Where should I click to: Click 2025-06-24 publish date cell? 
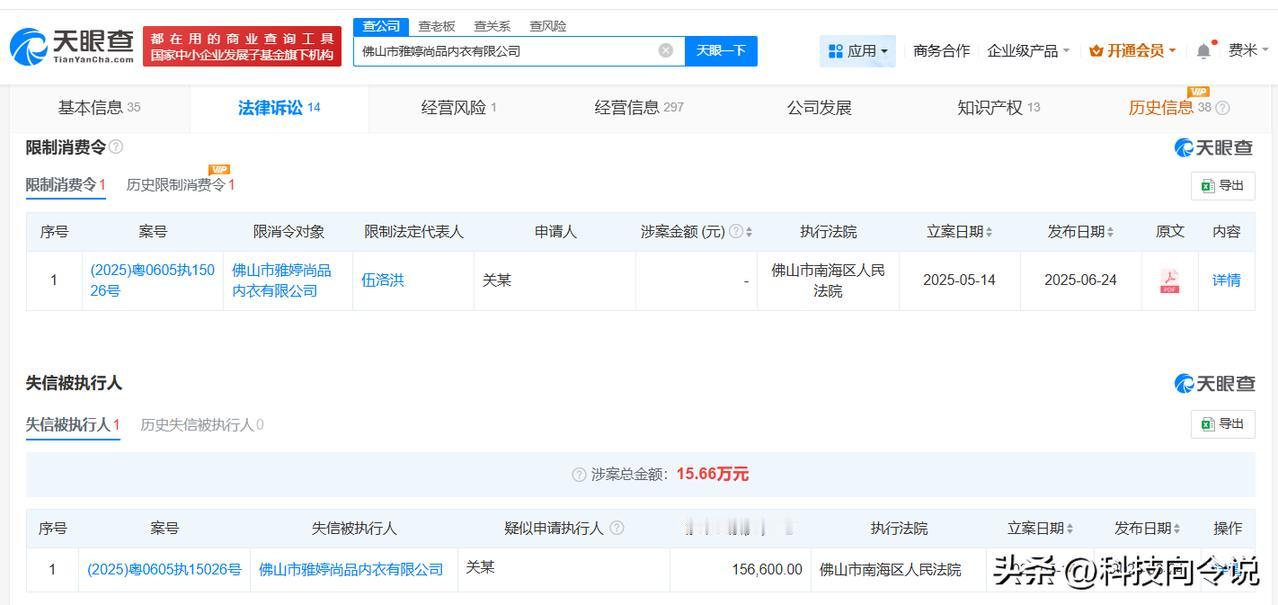click(1080, 280)
